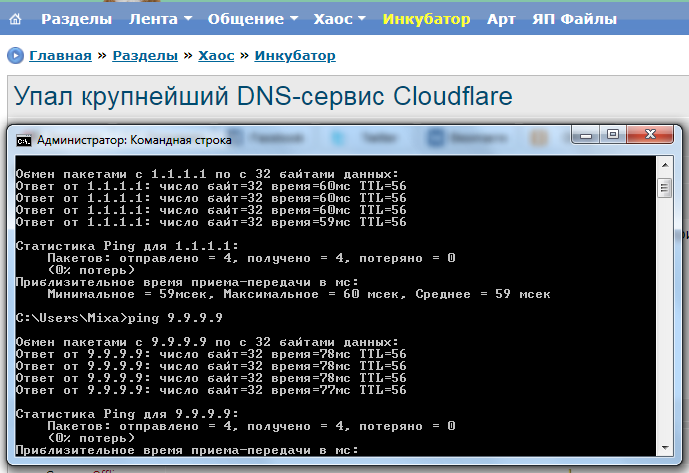Click the console scrollbar down arrow
This screenshot has width=689, height=473.
click(665, 448)
